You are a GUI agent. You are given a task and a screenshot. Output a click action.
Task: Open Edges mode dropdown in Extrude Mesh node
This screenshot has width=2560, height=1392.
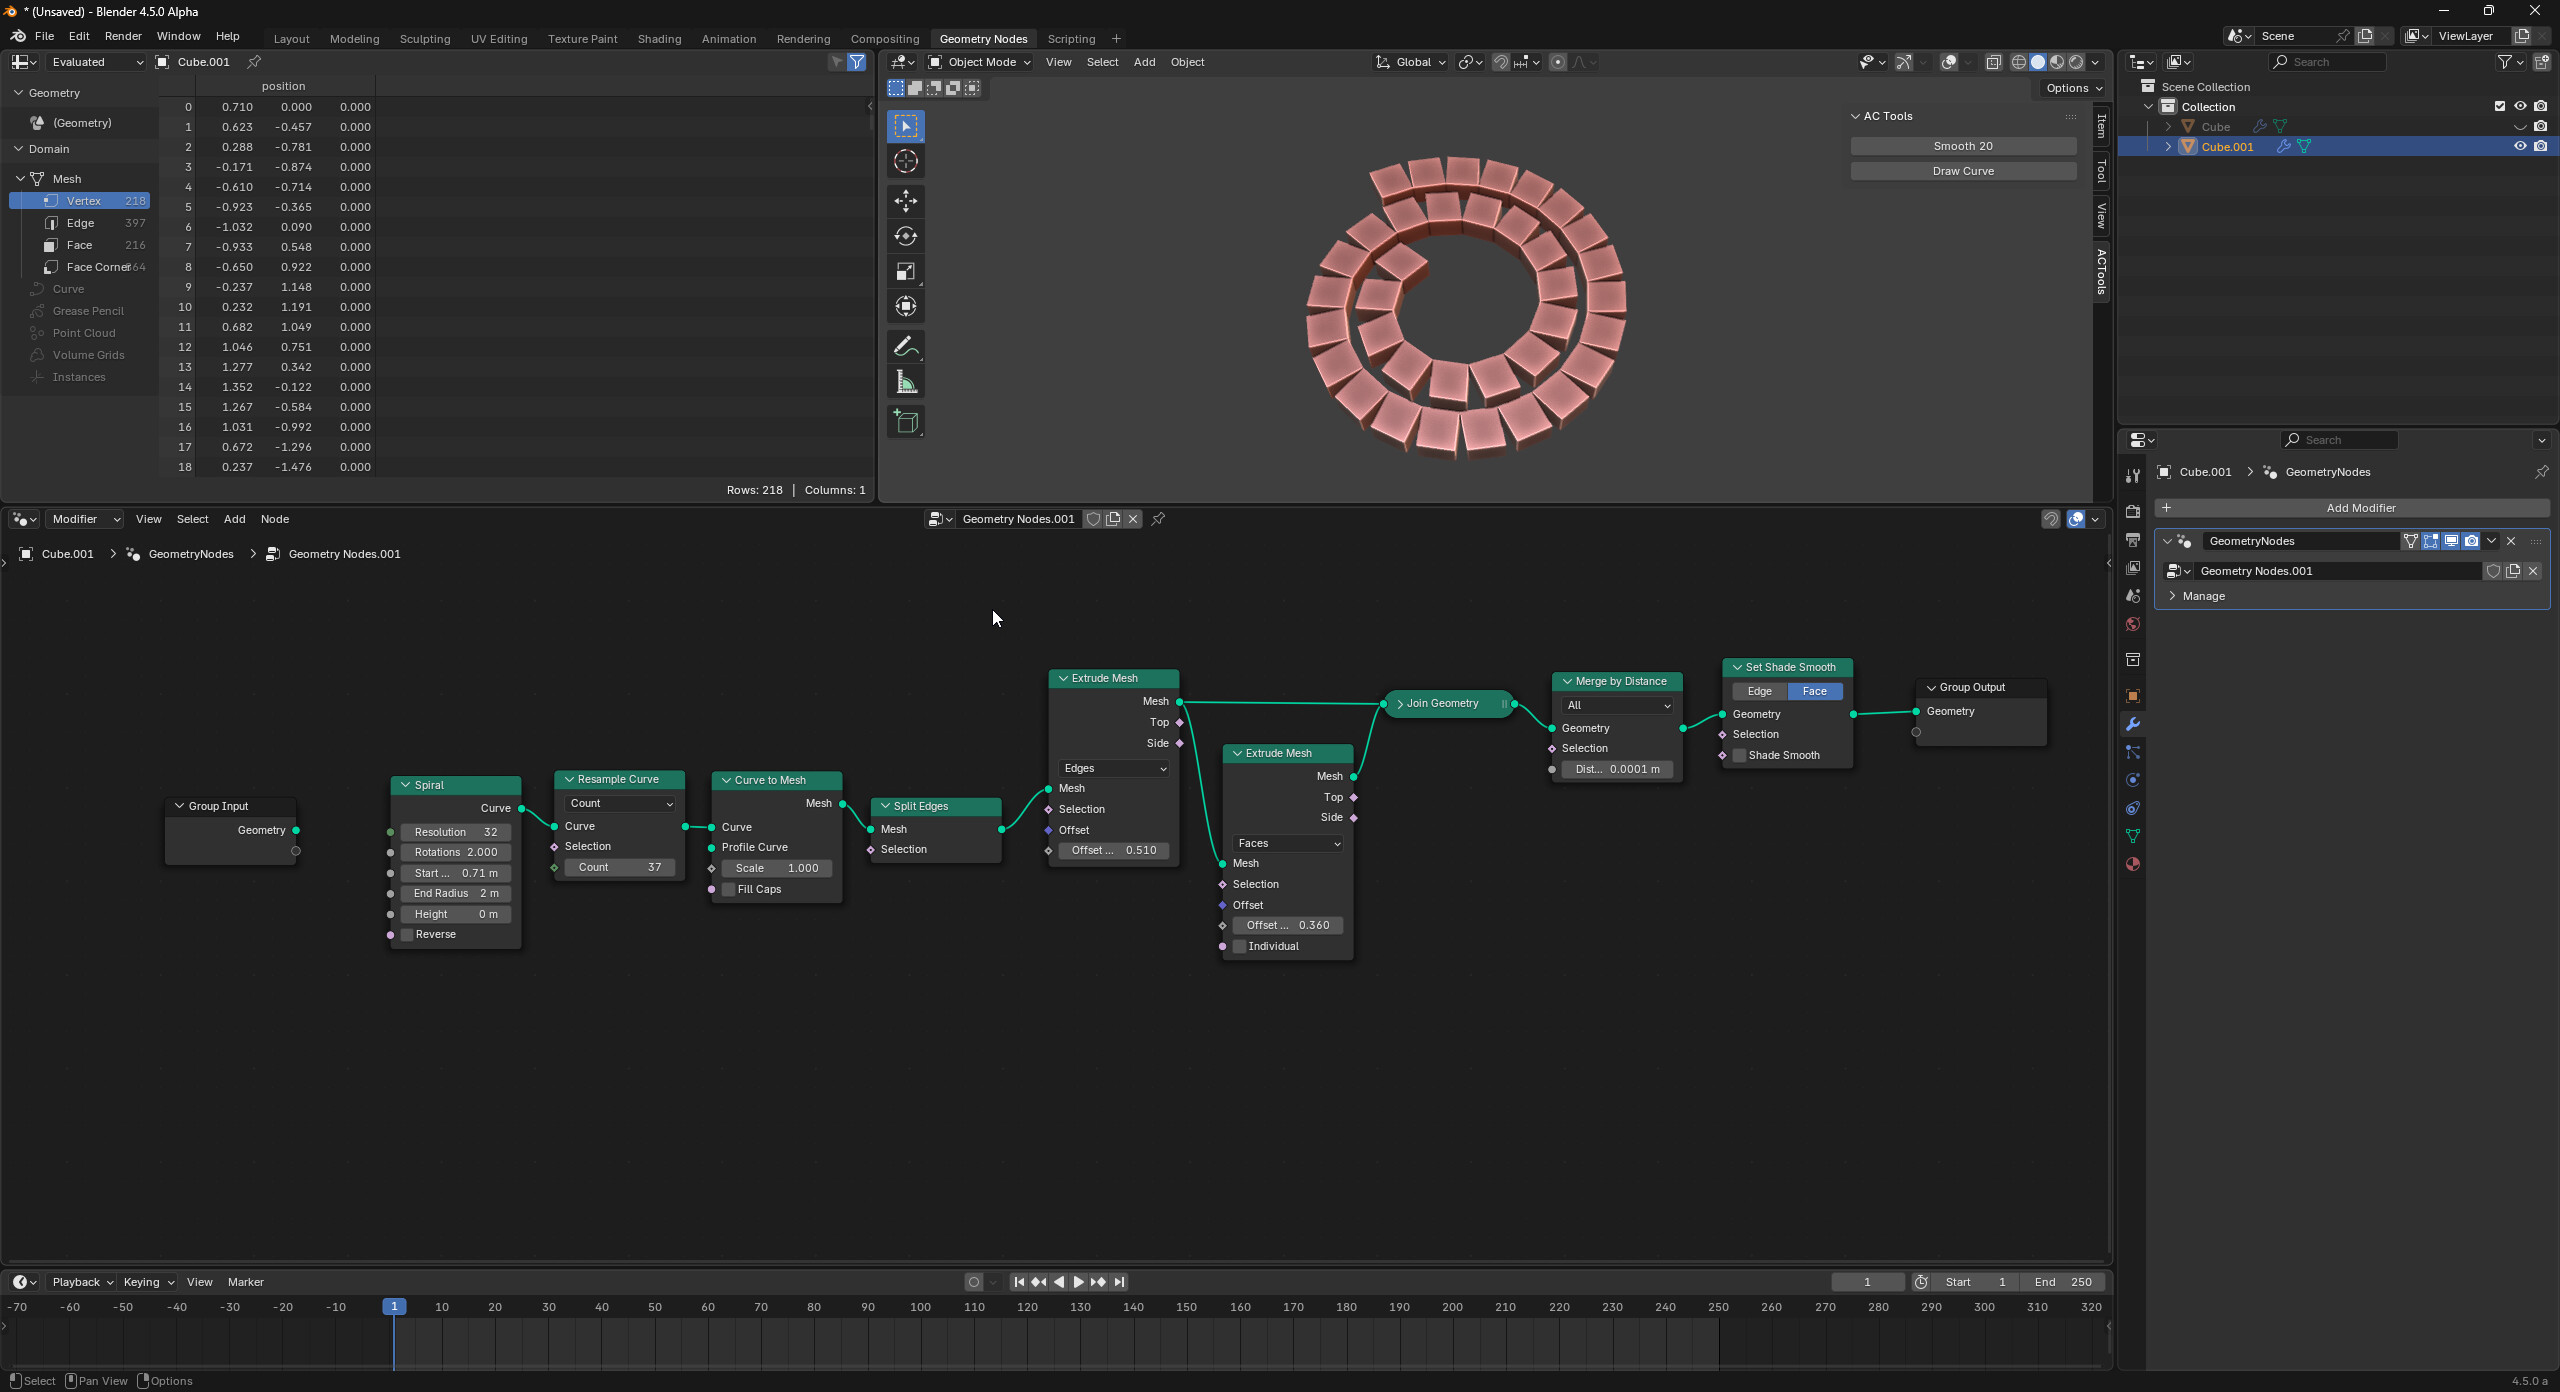[1114, 769]
